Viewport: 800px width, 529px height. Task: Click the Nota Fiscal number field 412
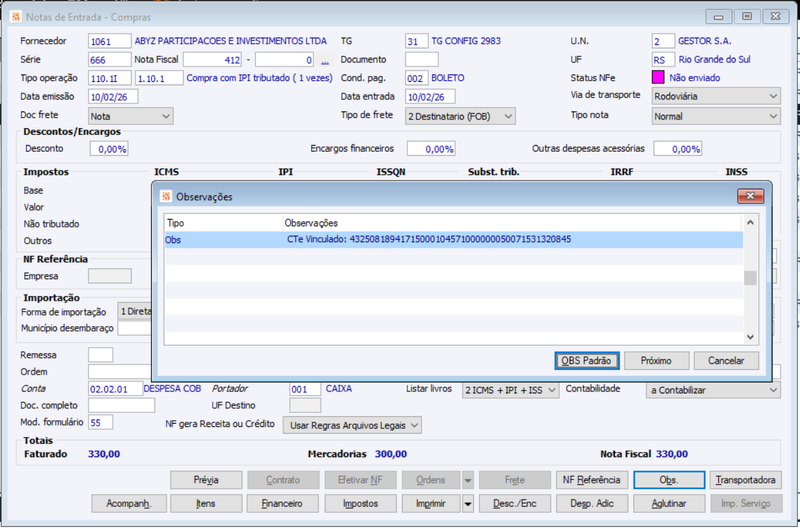[x=212, y=60]
